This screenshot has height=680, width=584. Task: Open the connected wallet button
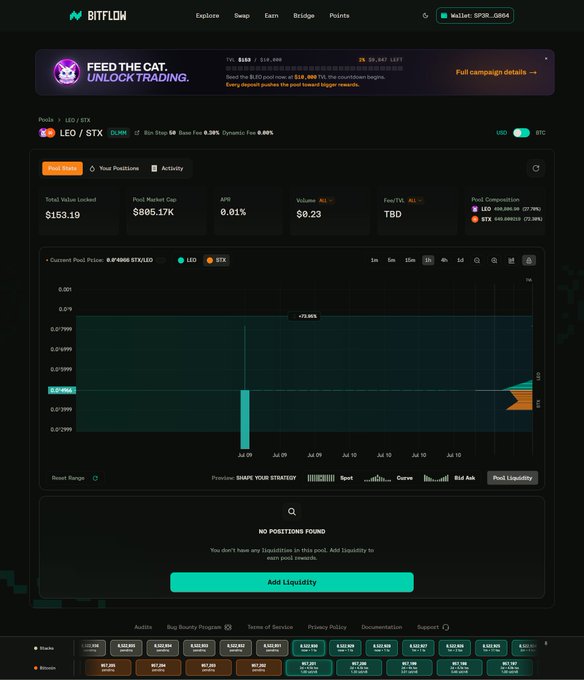coord(475,16)
